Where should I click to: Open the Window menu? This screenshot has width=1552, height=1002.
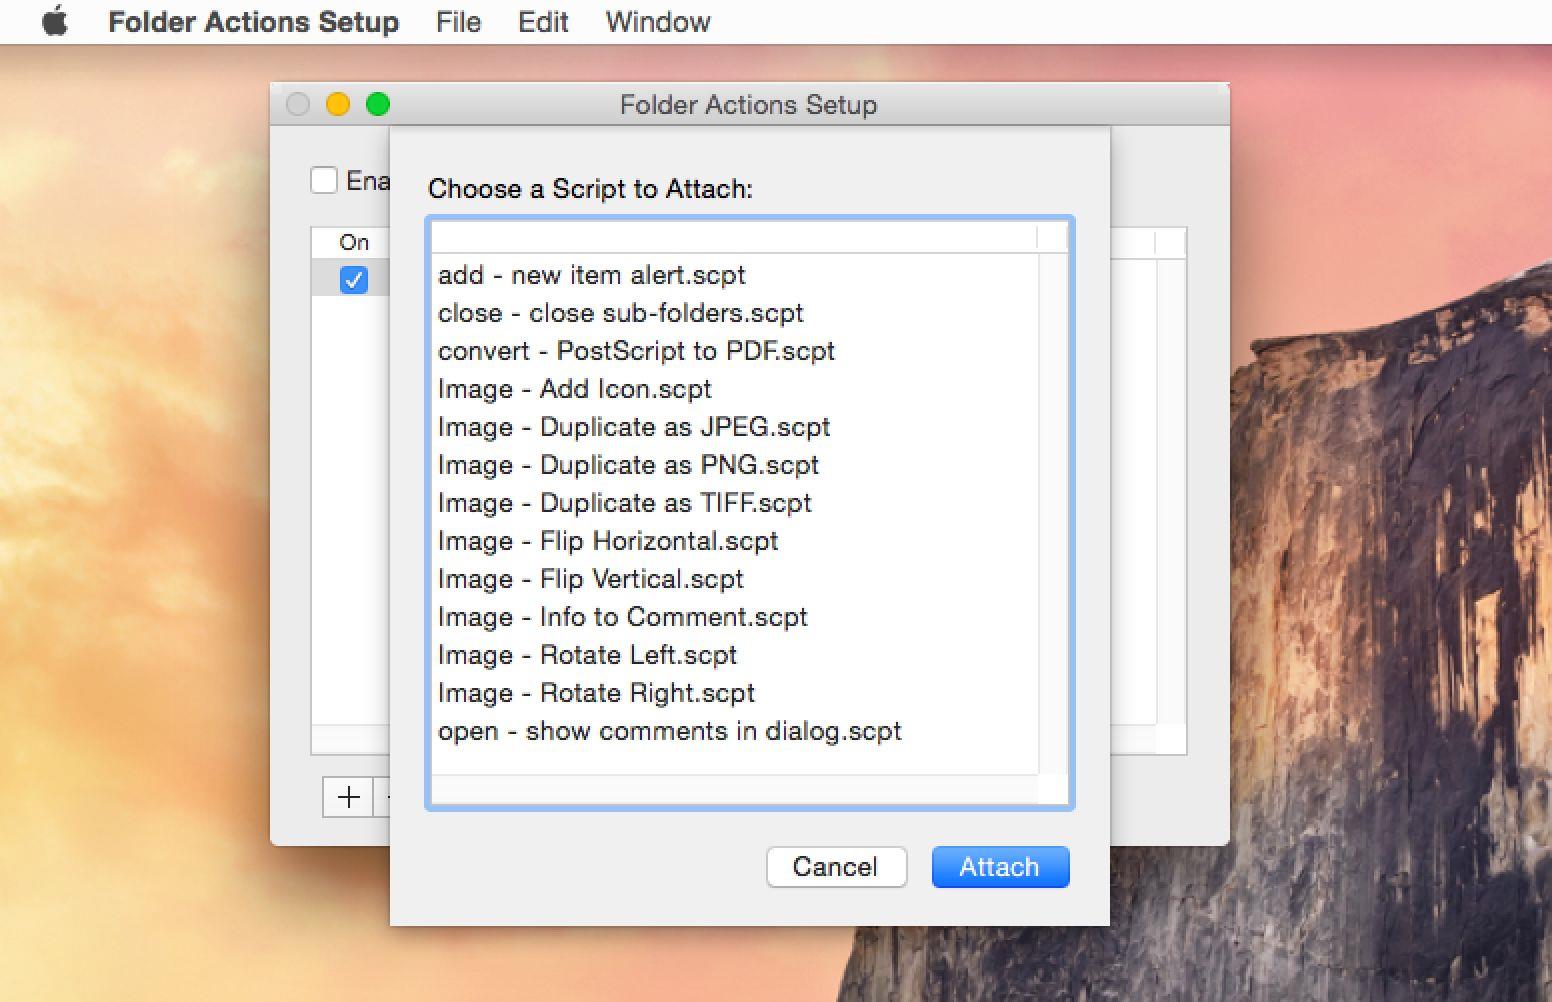click(658, 22)
